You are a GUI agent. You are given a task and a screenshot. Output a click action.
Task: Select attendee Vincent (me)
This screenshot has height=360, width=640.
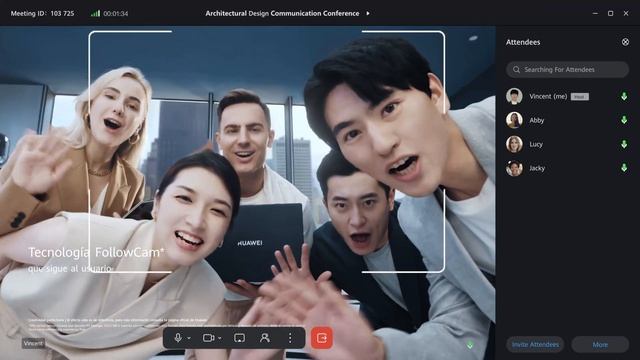pos(567,96)
